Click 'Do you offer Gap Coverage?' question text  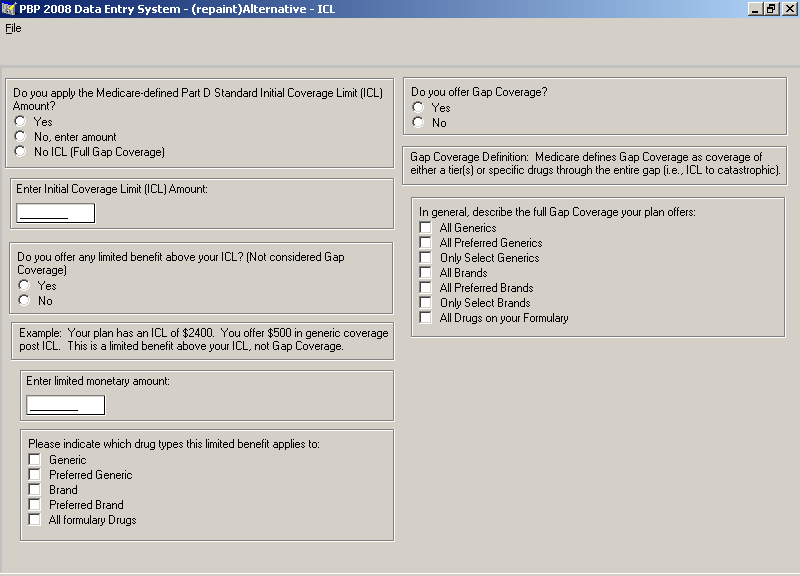click(479, 92)
